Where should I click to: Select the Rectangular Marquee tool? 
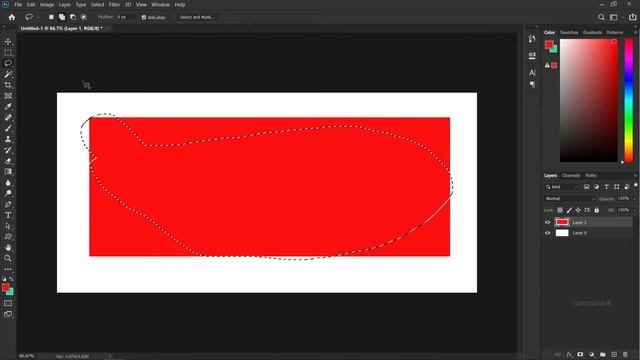coord(8,53)
